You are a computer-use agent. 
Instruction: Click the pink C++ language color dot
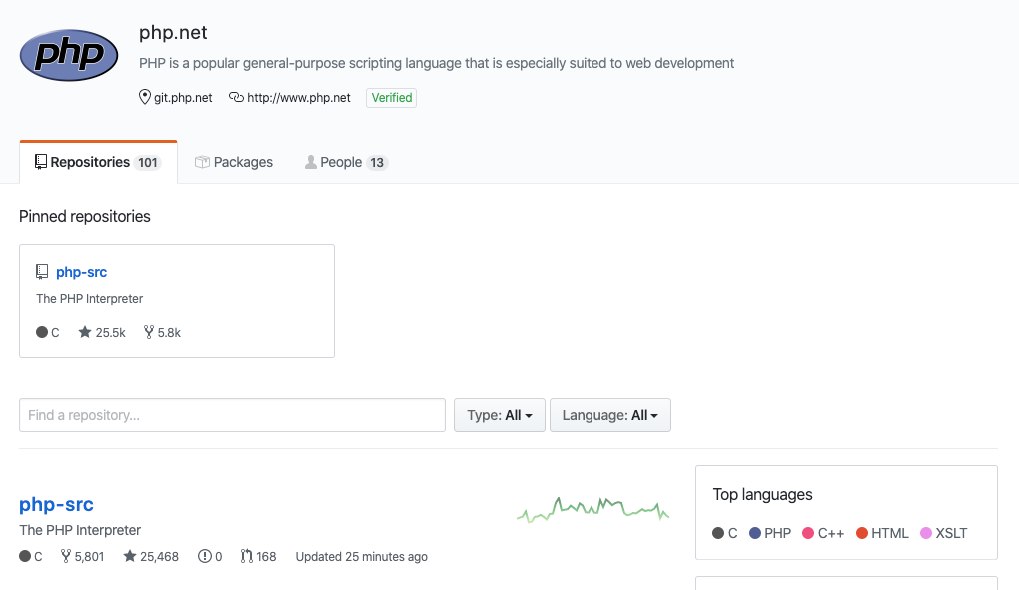click(x=808, y=533)
